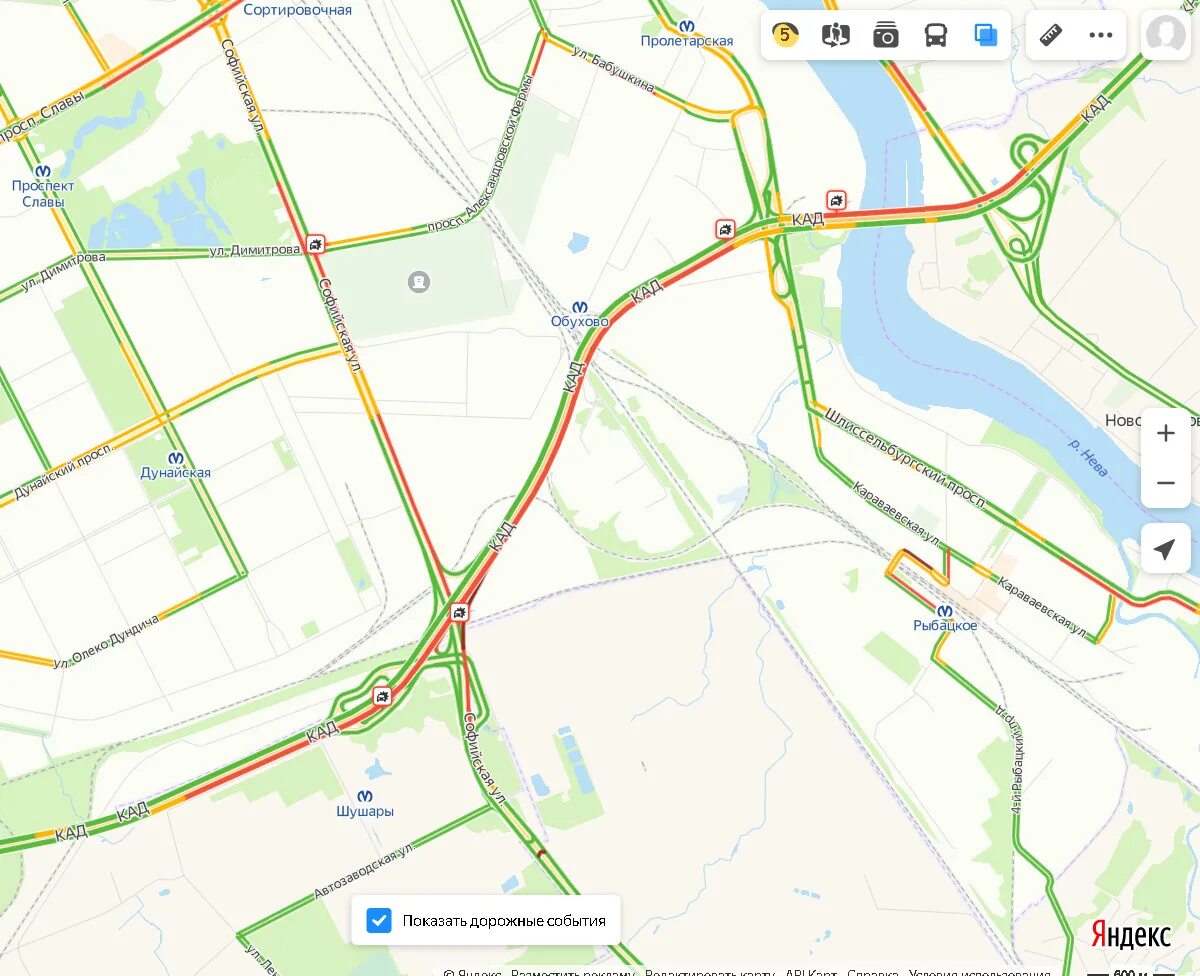This screenshot has height=976, width=1200.
Task: Zoom out with minus button
Action: tap(1166, 483)
